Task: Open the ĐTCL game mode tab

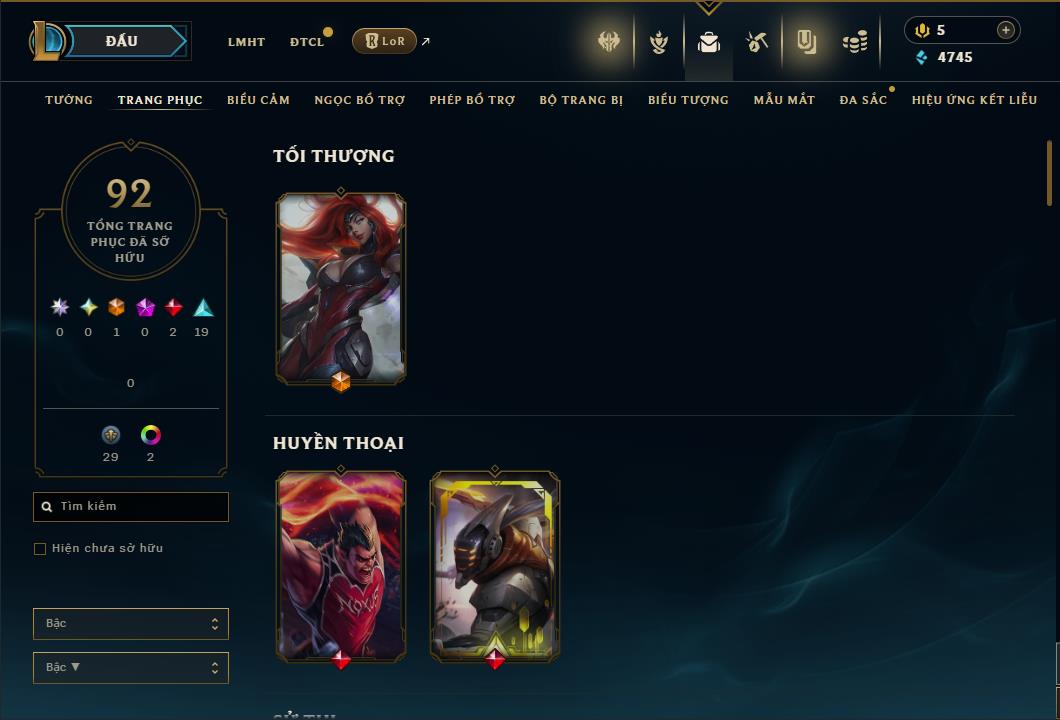Action: [307, 42]
